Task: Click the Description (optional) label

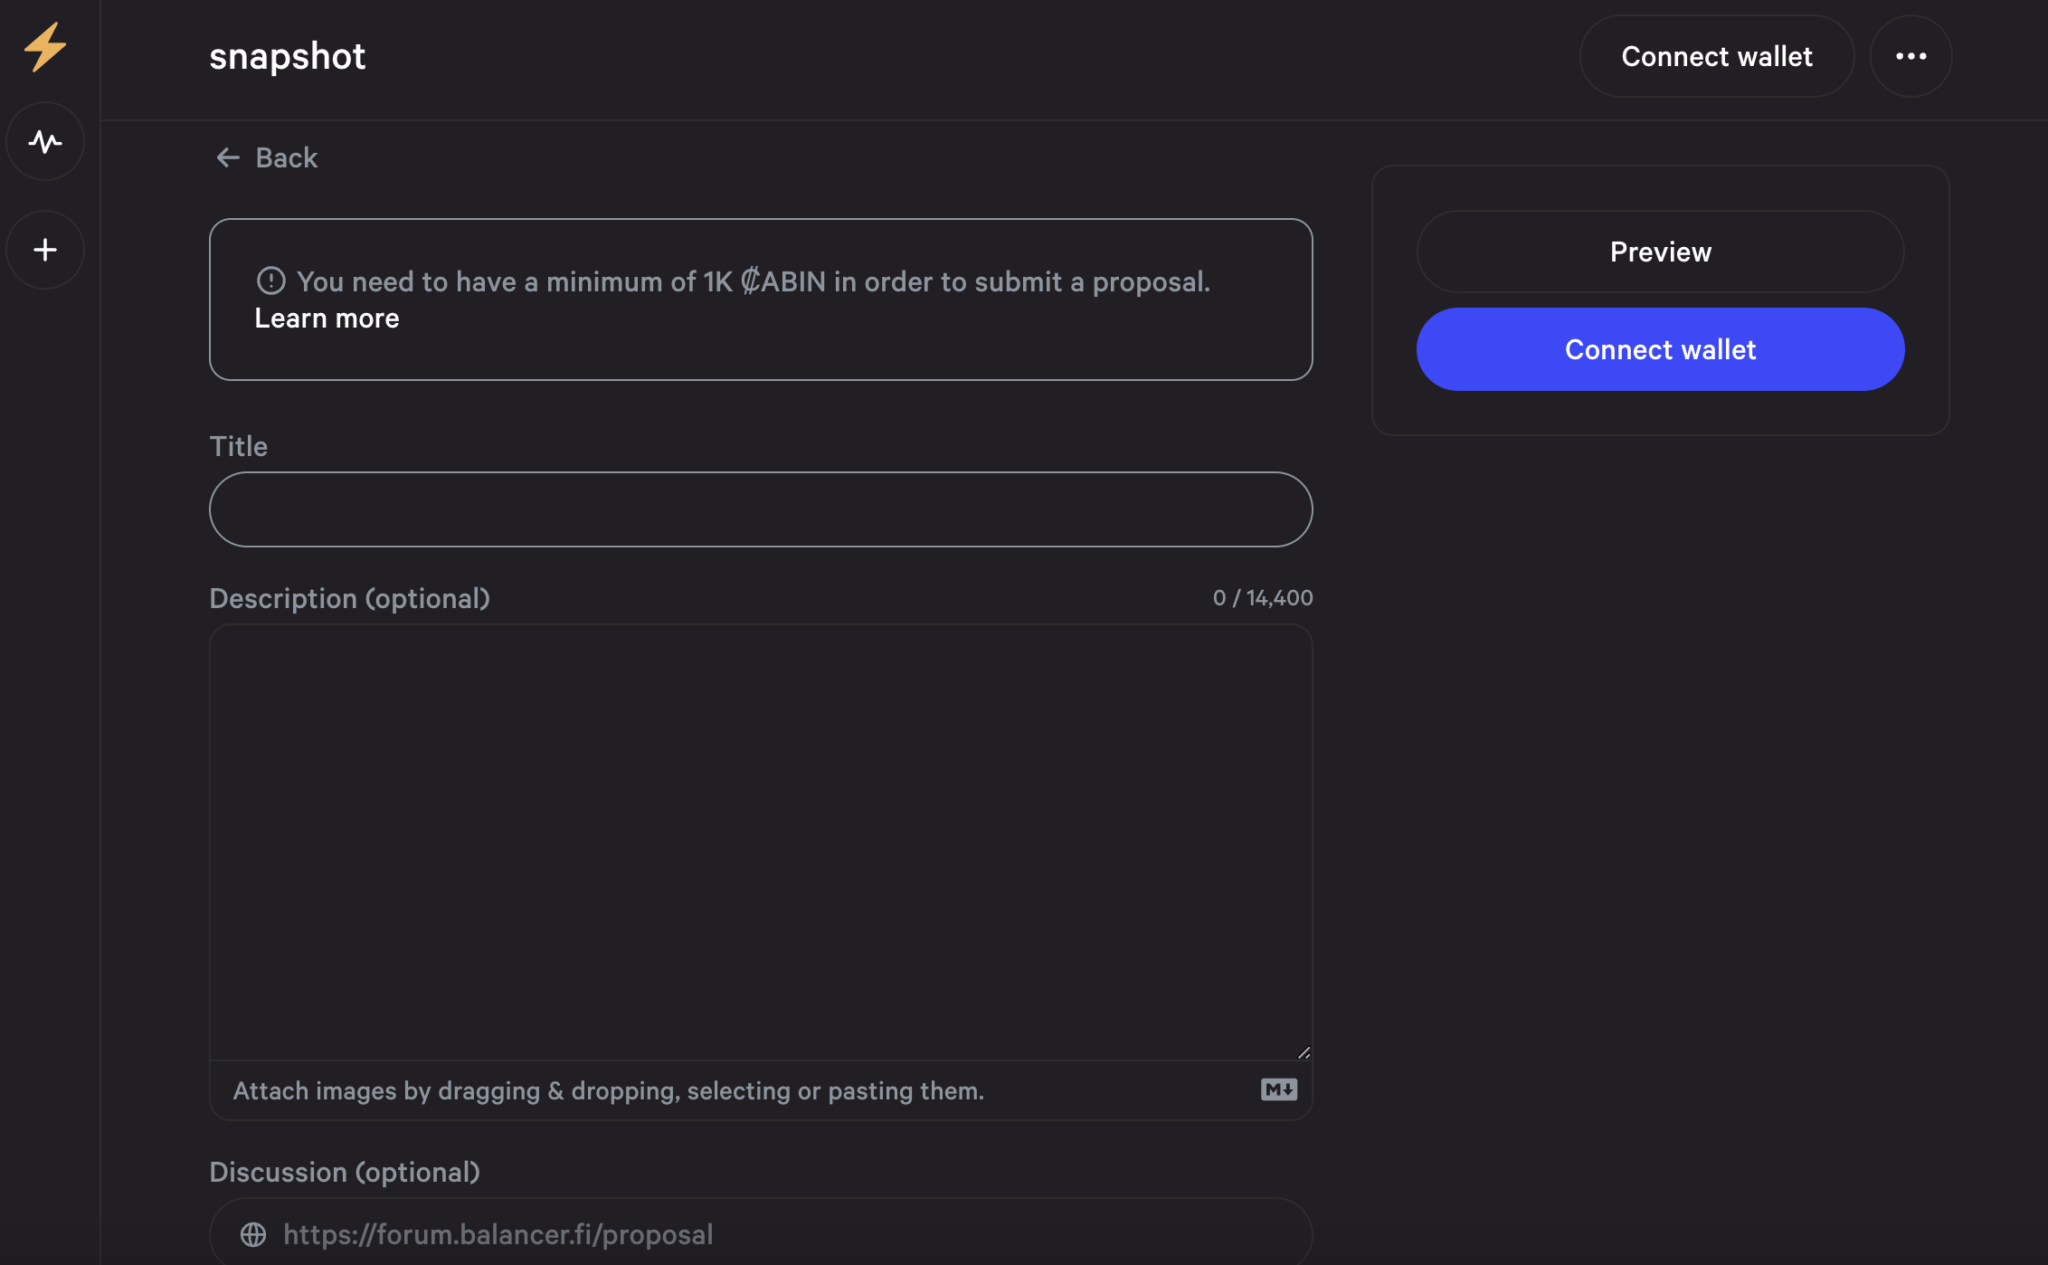Action: 349,598
